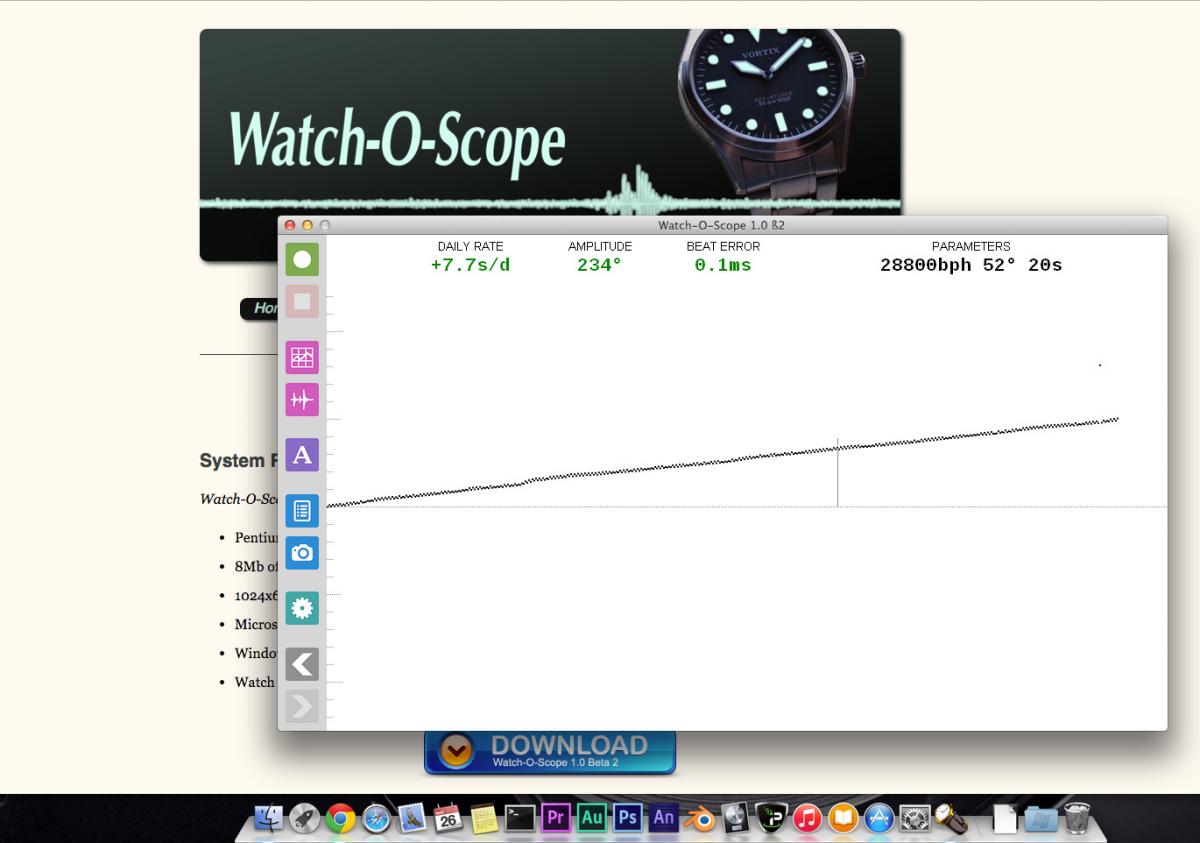Open the grey disc app icon in the dock

(x=735, y=818)
